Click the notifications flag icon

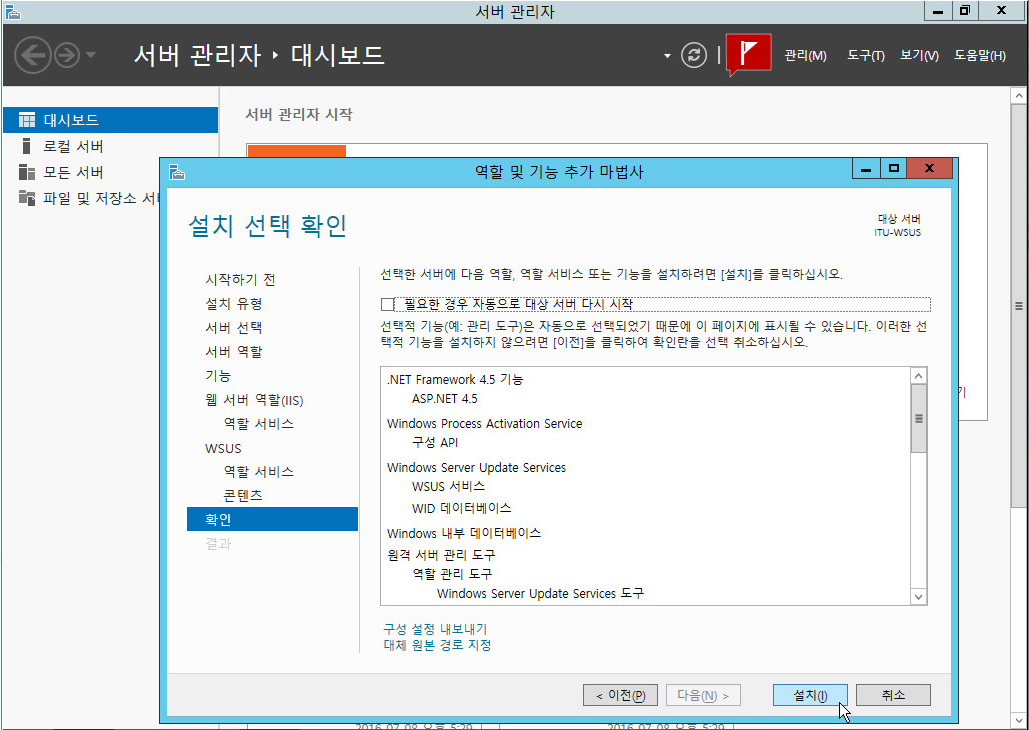point(748,54)
